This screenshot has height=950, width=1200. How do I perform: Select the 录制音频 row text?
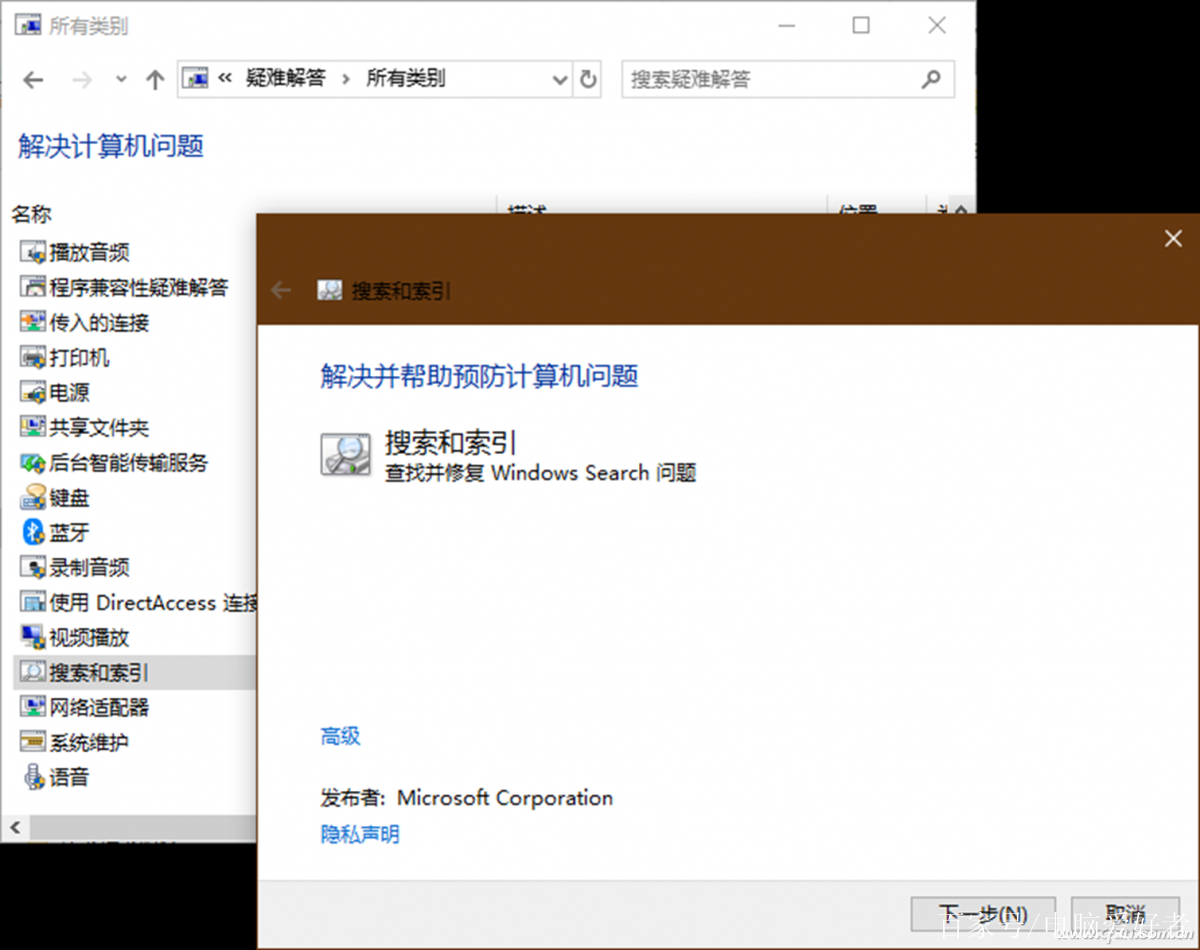[x=90, y=567]
